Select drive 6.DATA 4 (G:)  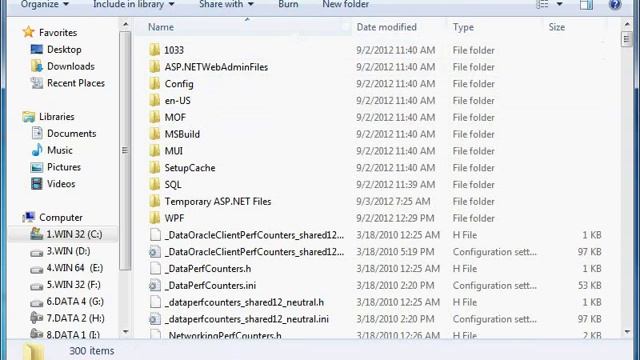click(75, 301)
